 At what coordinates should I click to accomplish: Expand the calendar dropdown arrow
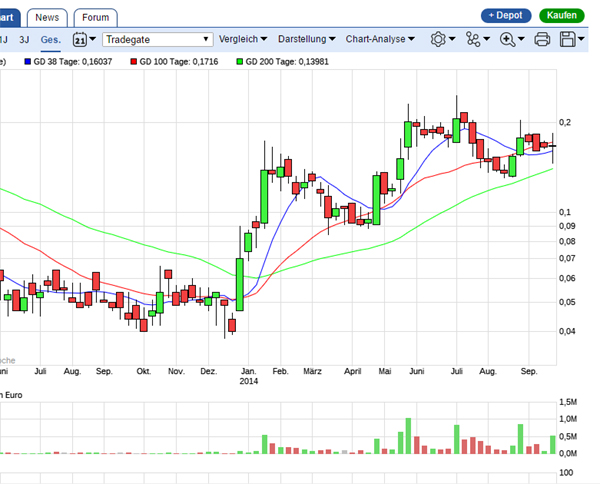[x=92, y=39]
